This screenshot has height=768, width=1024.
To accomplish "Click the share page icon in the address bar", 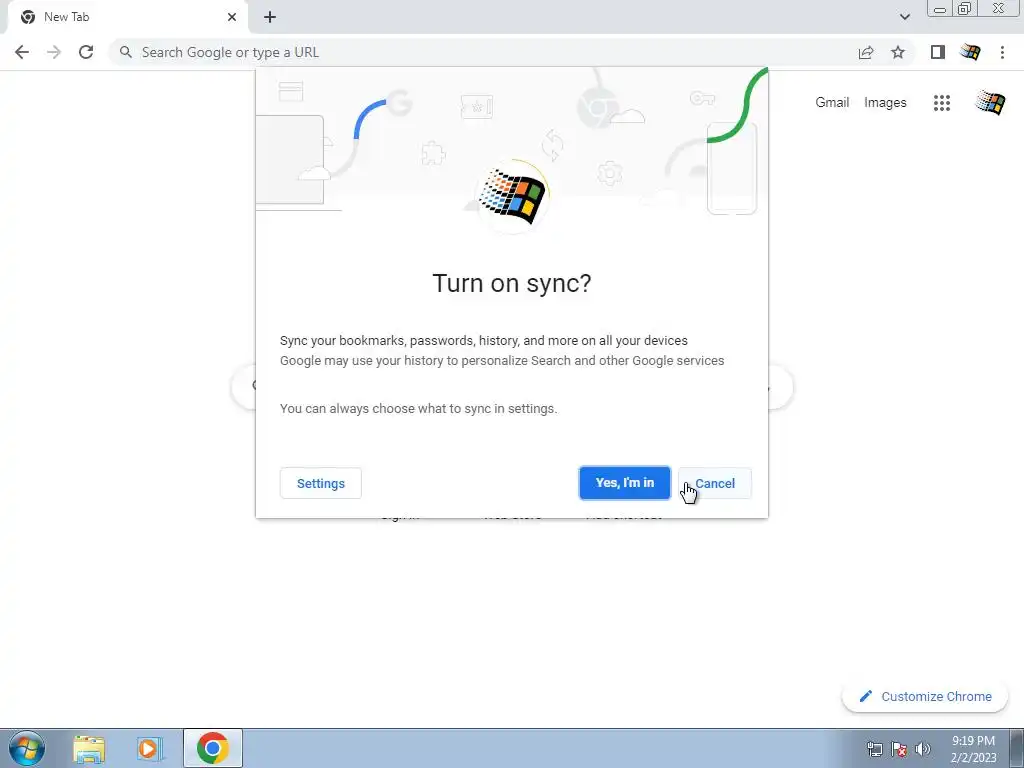I will (x=866, y=52).
